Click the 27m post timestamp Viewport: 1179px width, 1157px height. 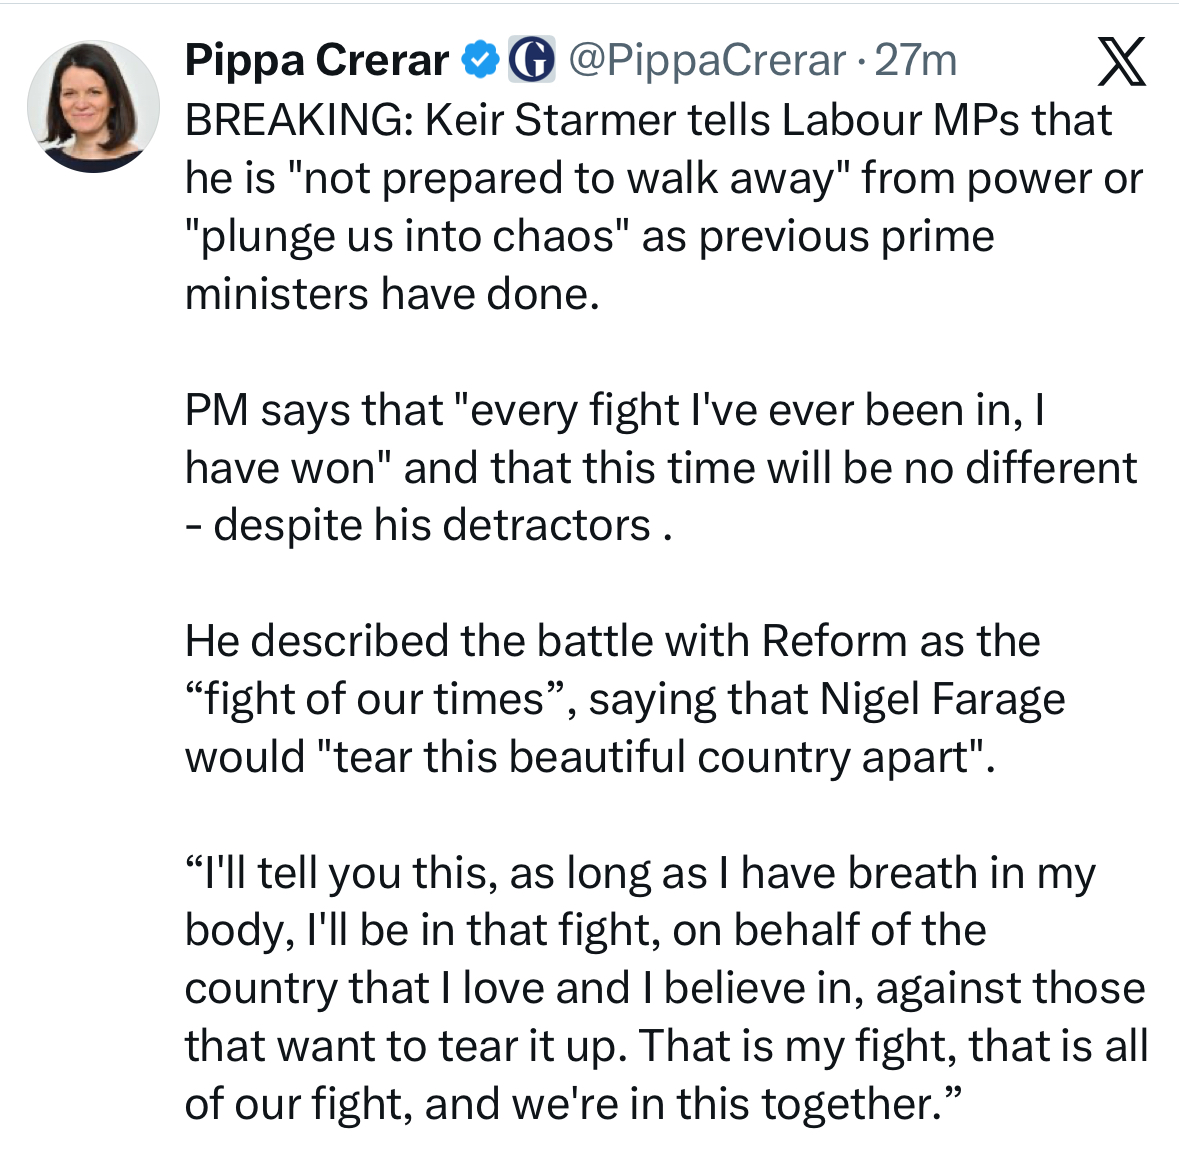[916, 61]
